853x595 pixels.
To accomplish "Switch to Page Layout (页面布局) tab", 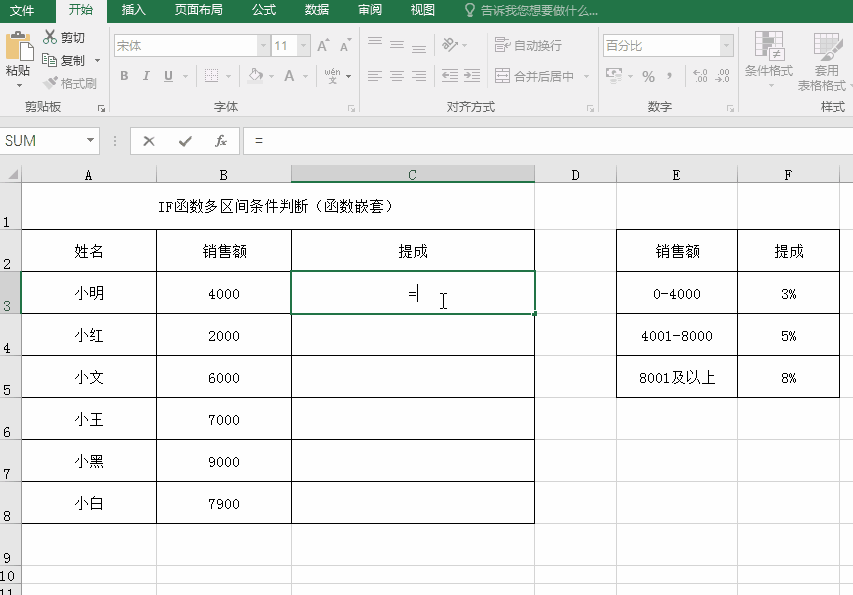I will (x=198, y=10).
